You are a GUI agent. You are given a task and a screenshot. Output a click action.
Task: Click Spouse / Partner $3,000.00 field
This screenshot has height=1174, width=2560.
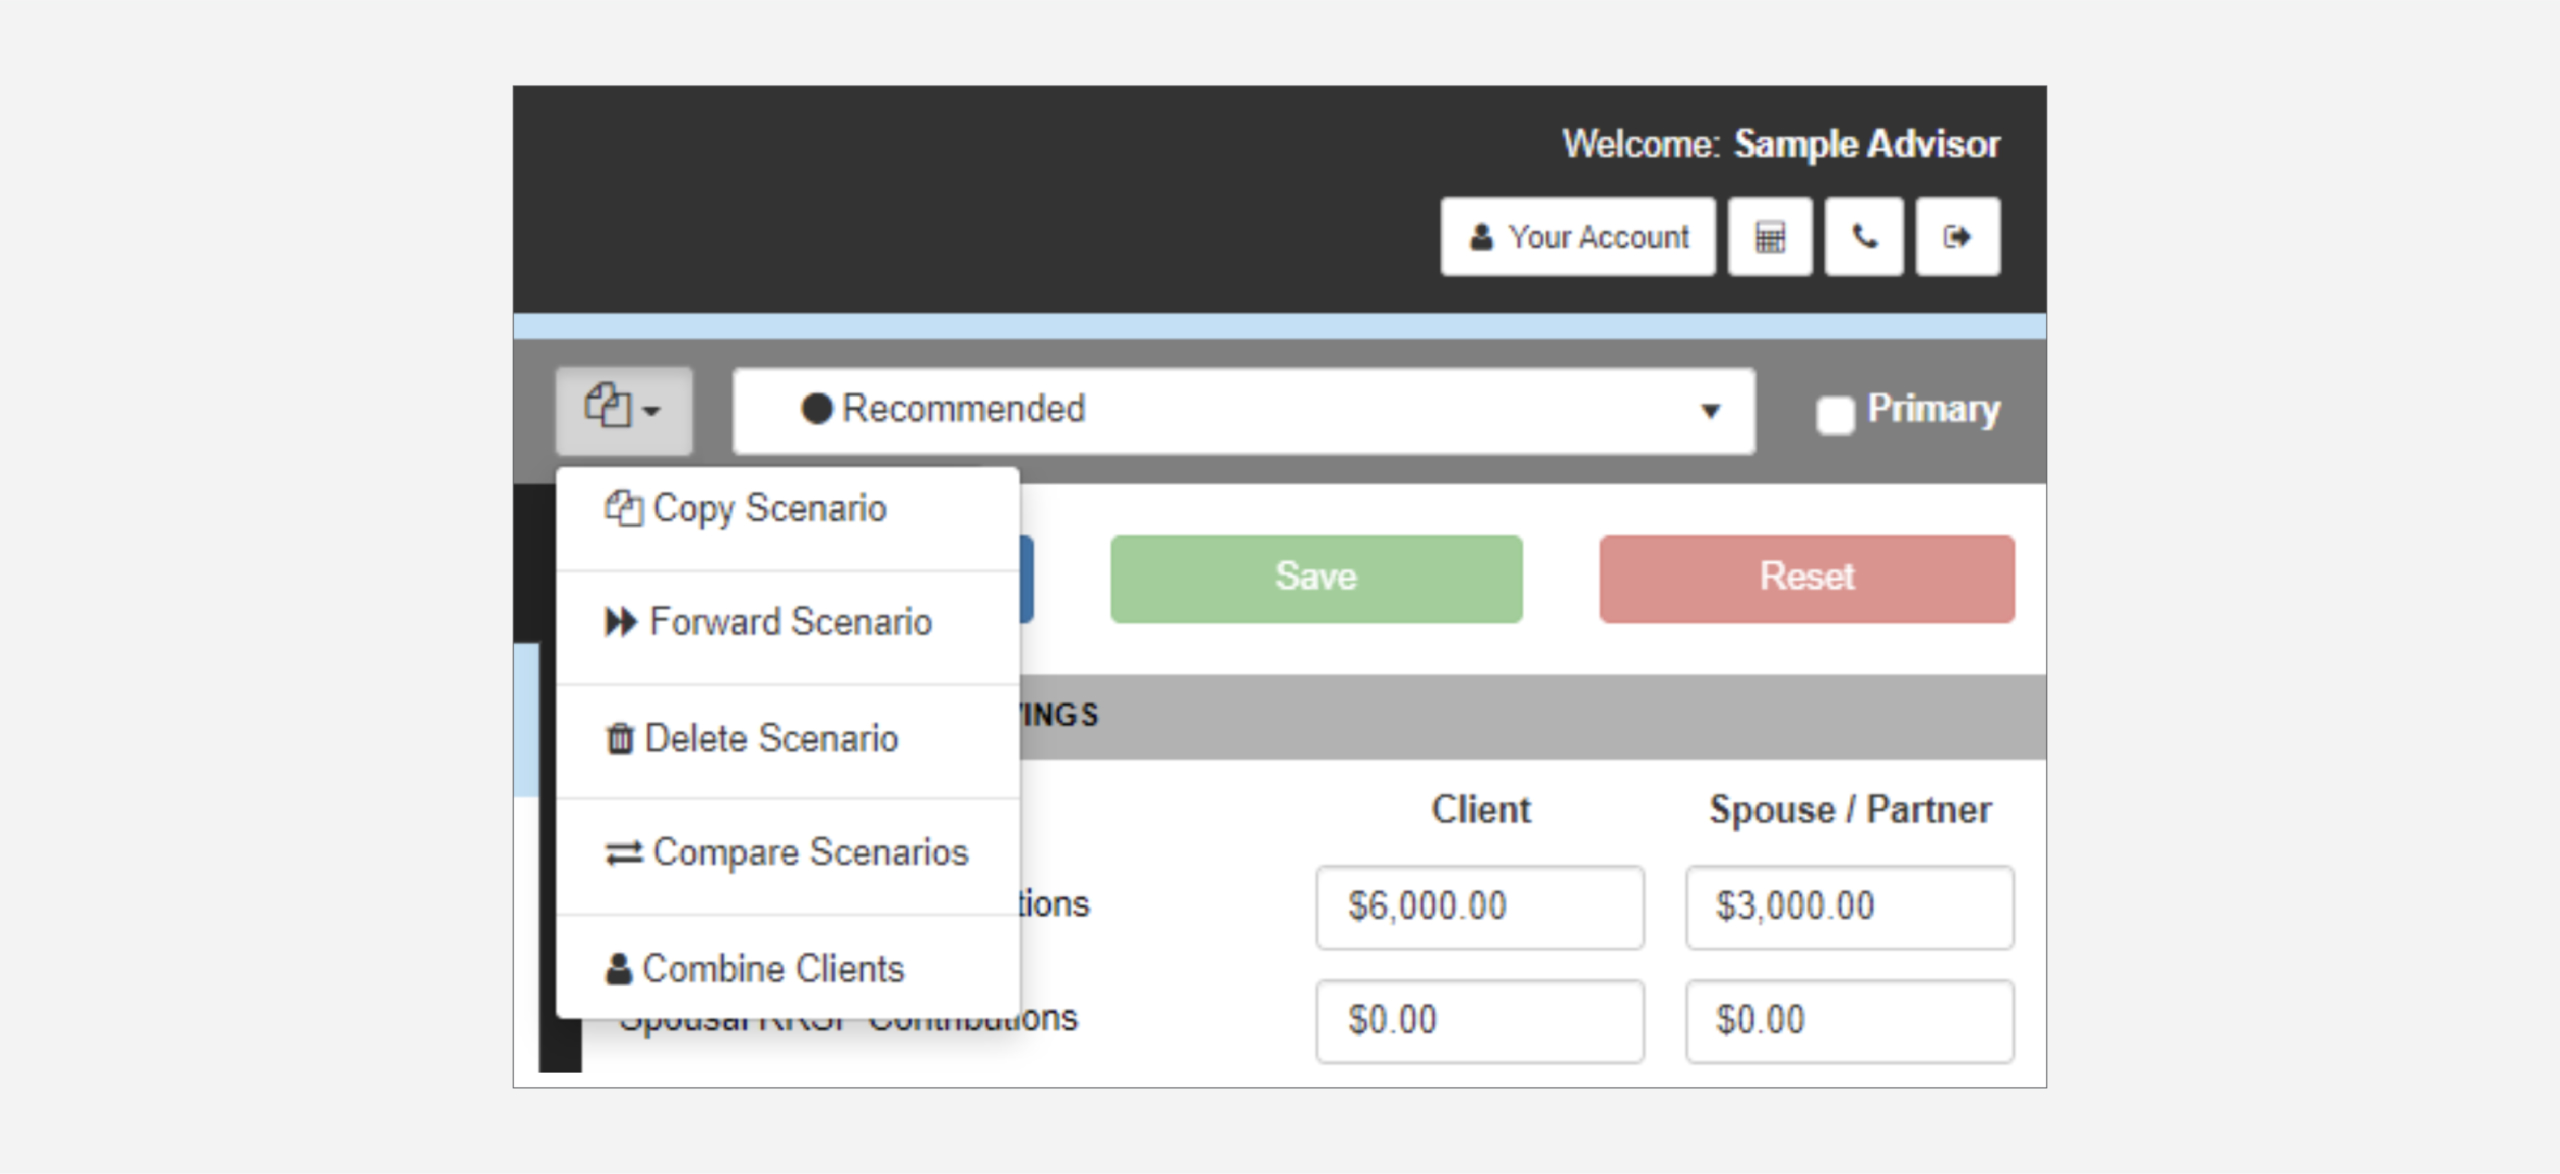coord(1848,907)
